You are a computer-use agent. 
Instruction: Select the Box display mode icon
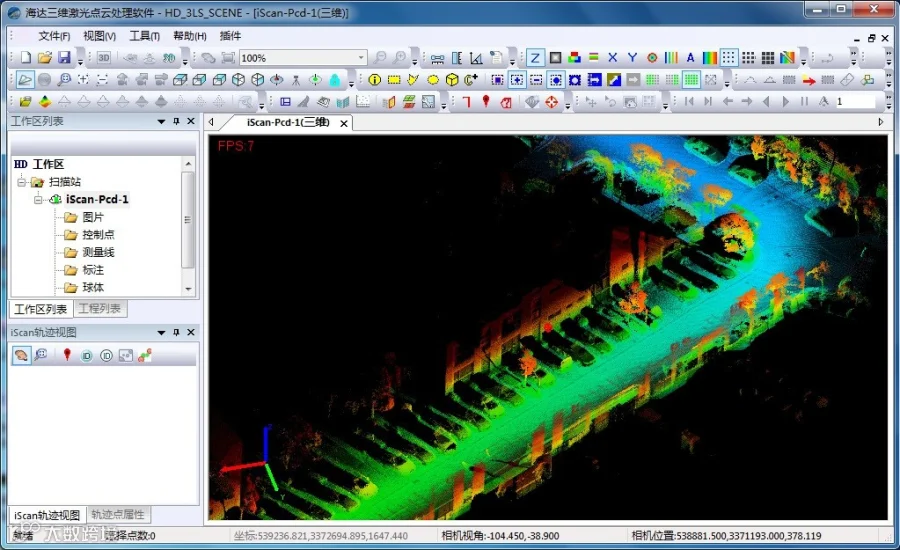[555, 57]
